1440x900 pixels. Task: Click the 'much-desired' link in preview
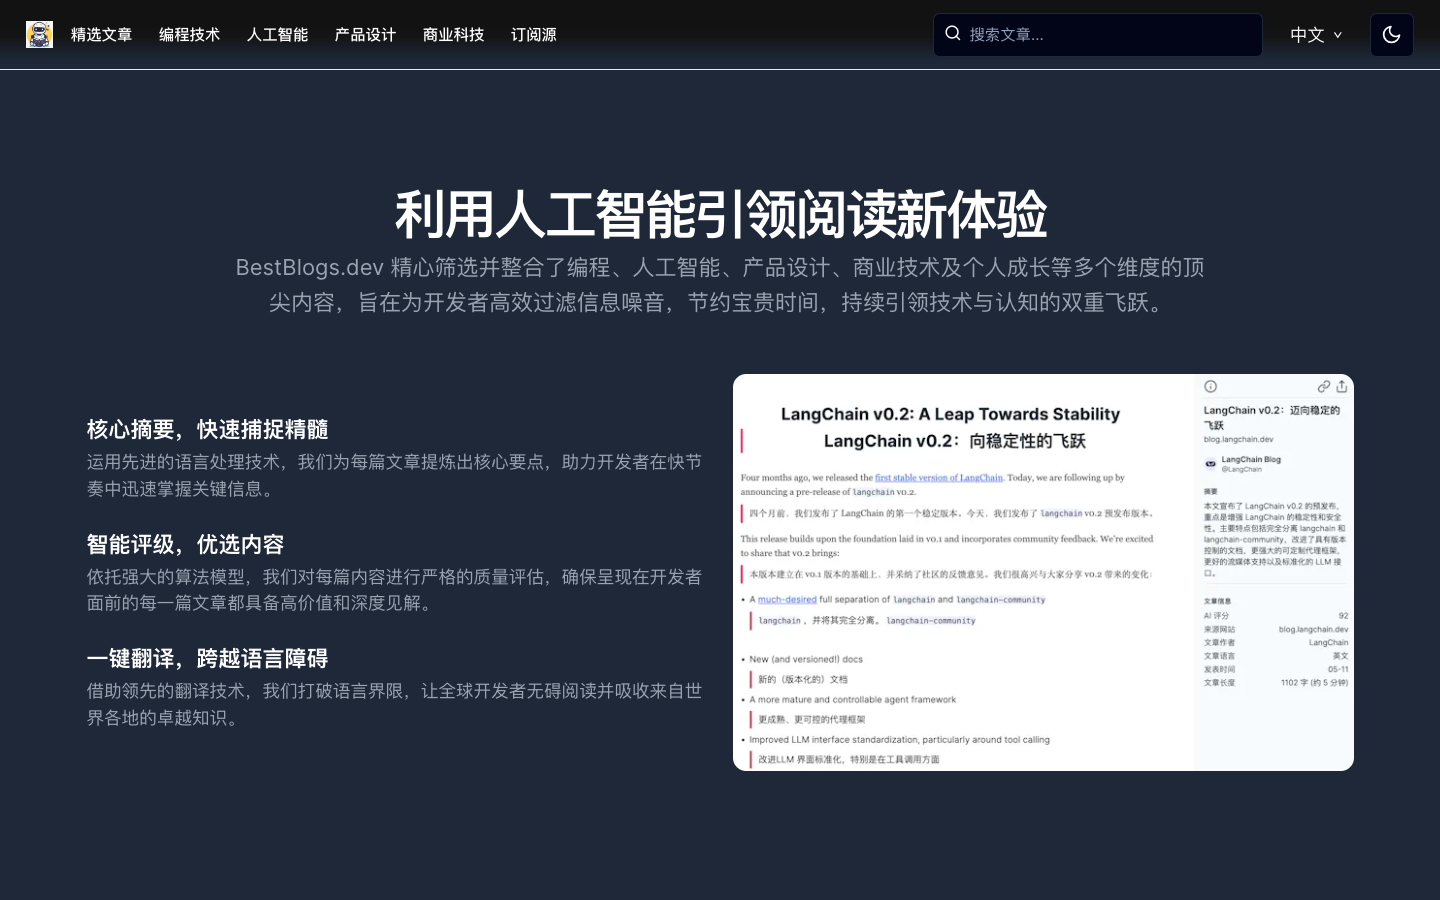[x=787, y=600]
